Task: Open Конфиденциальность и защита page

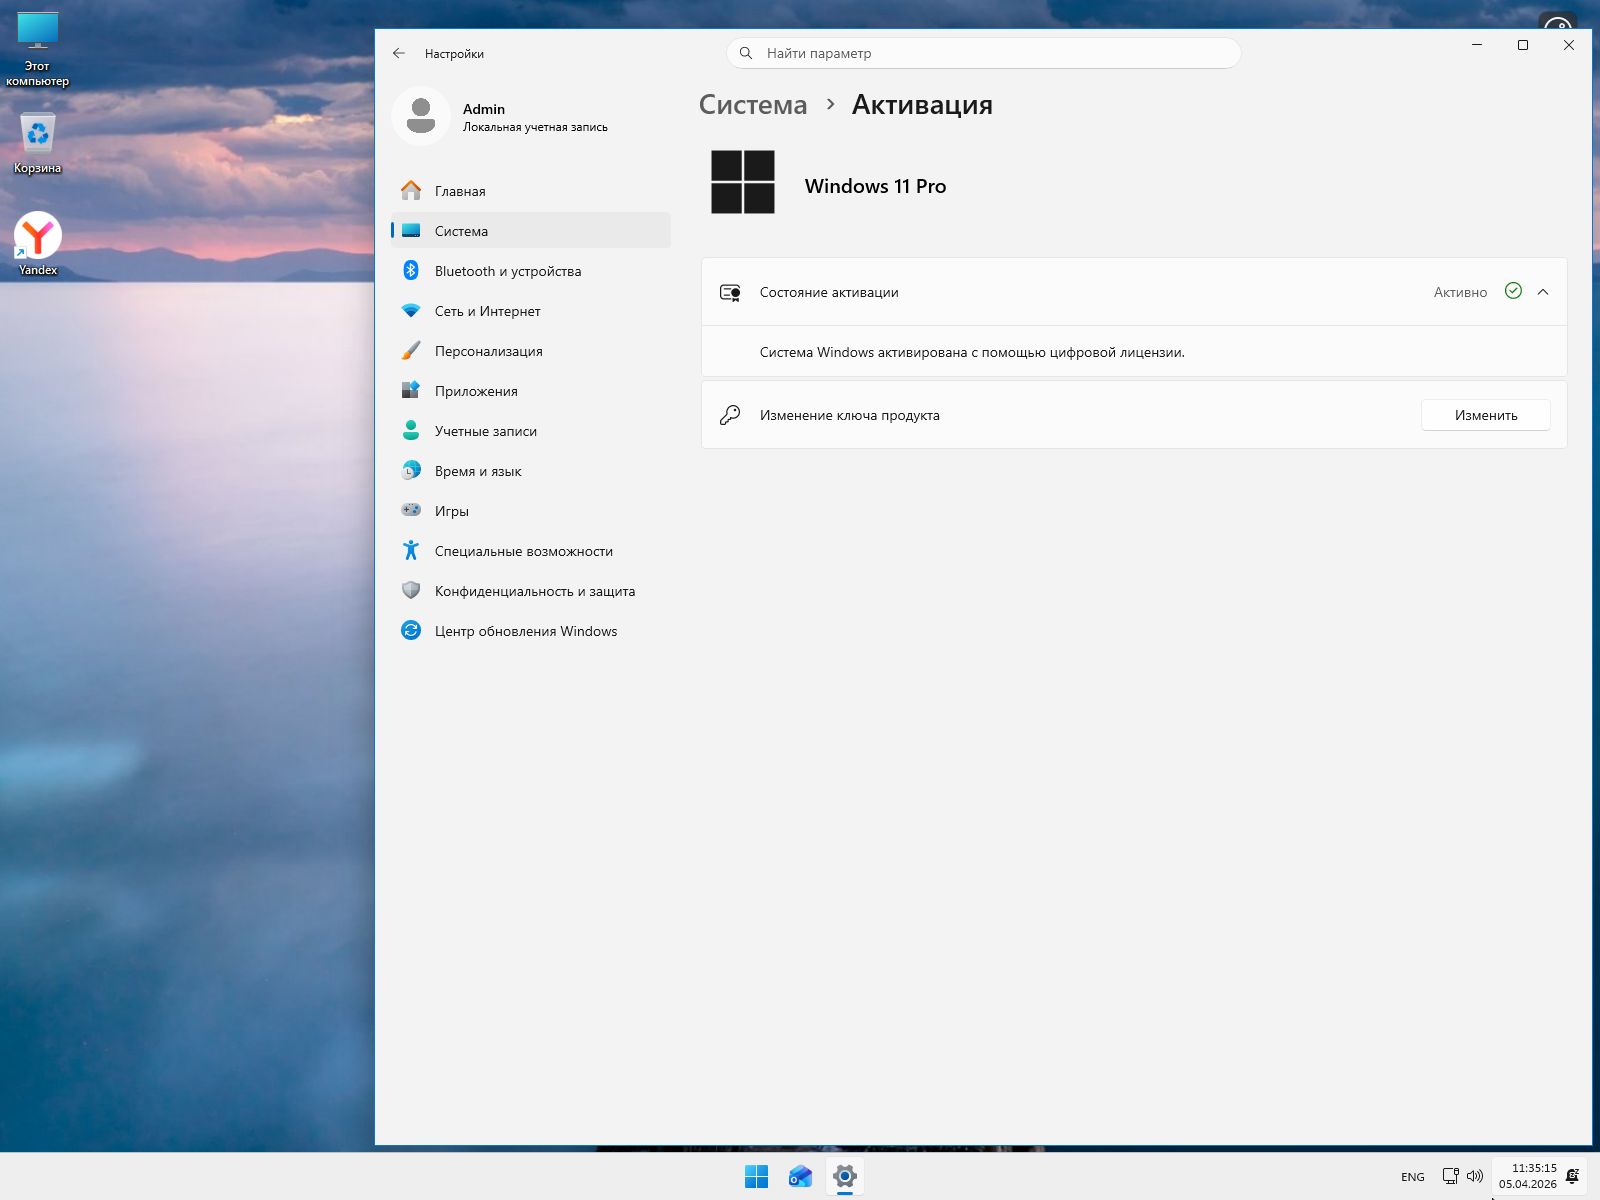Action: coord(534,591)
